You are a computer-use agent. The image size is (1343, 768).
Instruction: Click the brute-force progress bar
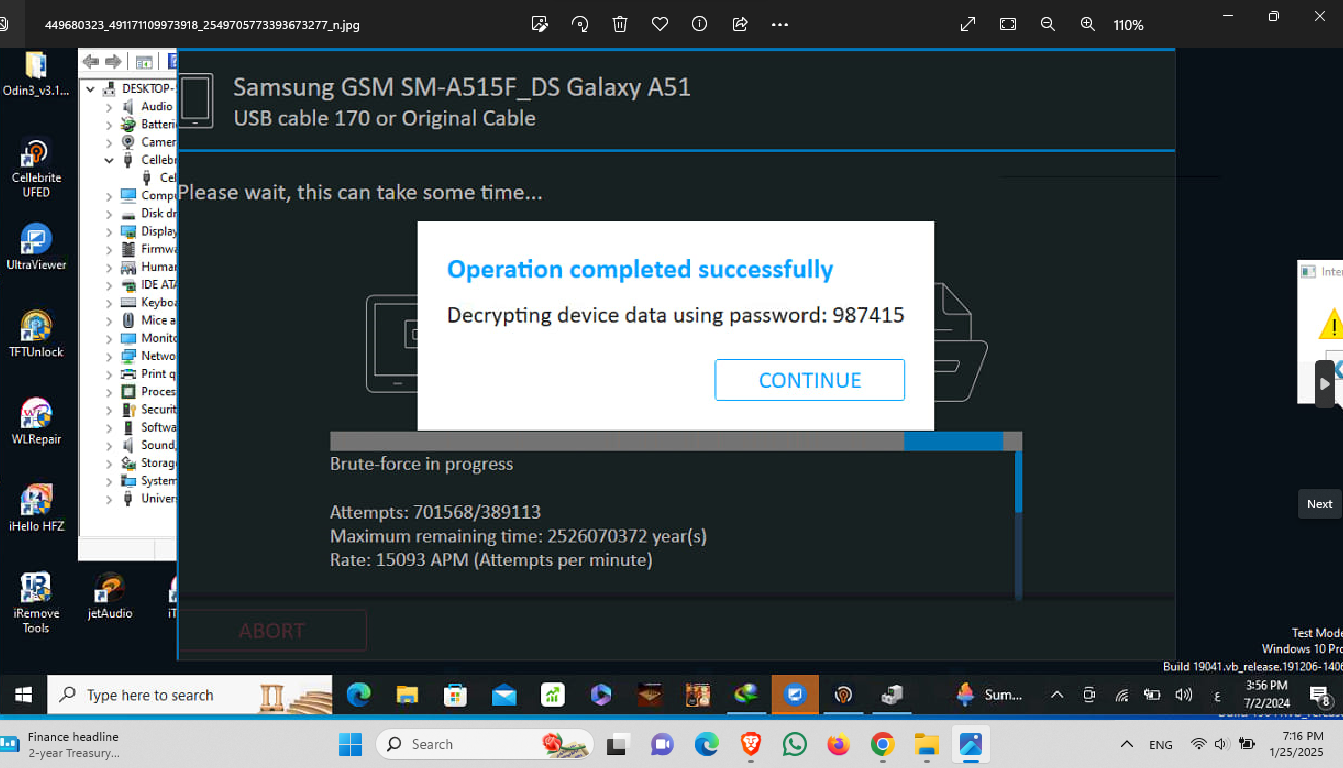676,441
